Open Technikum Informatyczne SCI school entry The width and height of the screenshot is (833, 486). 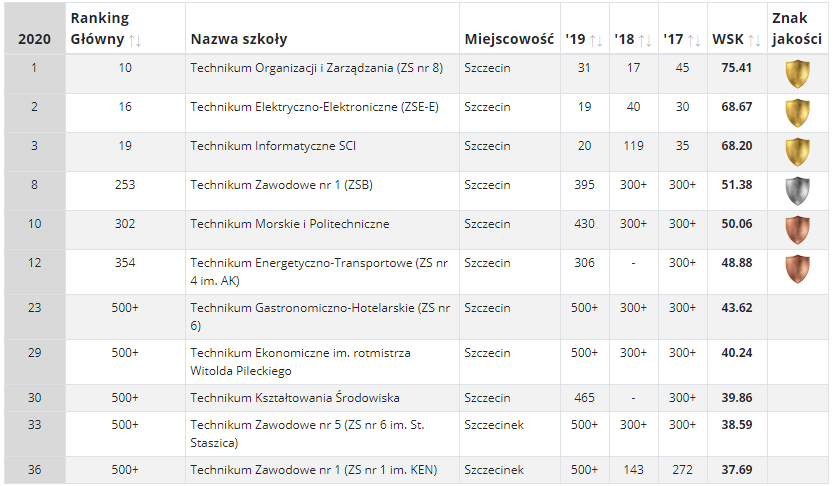[x=273, y=146]
